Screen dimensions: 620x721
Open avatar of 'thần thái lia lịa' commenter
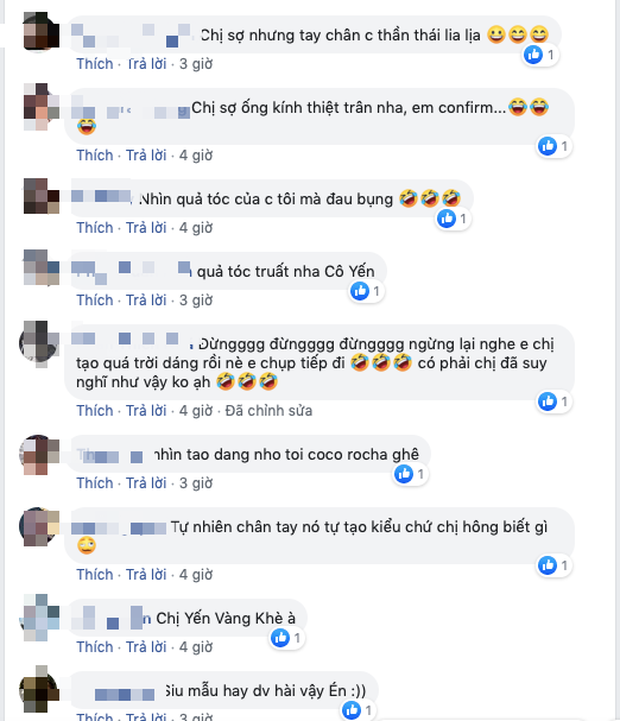coord(41,31)
